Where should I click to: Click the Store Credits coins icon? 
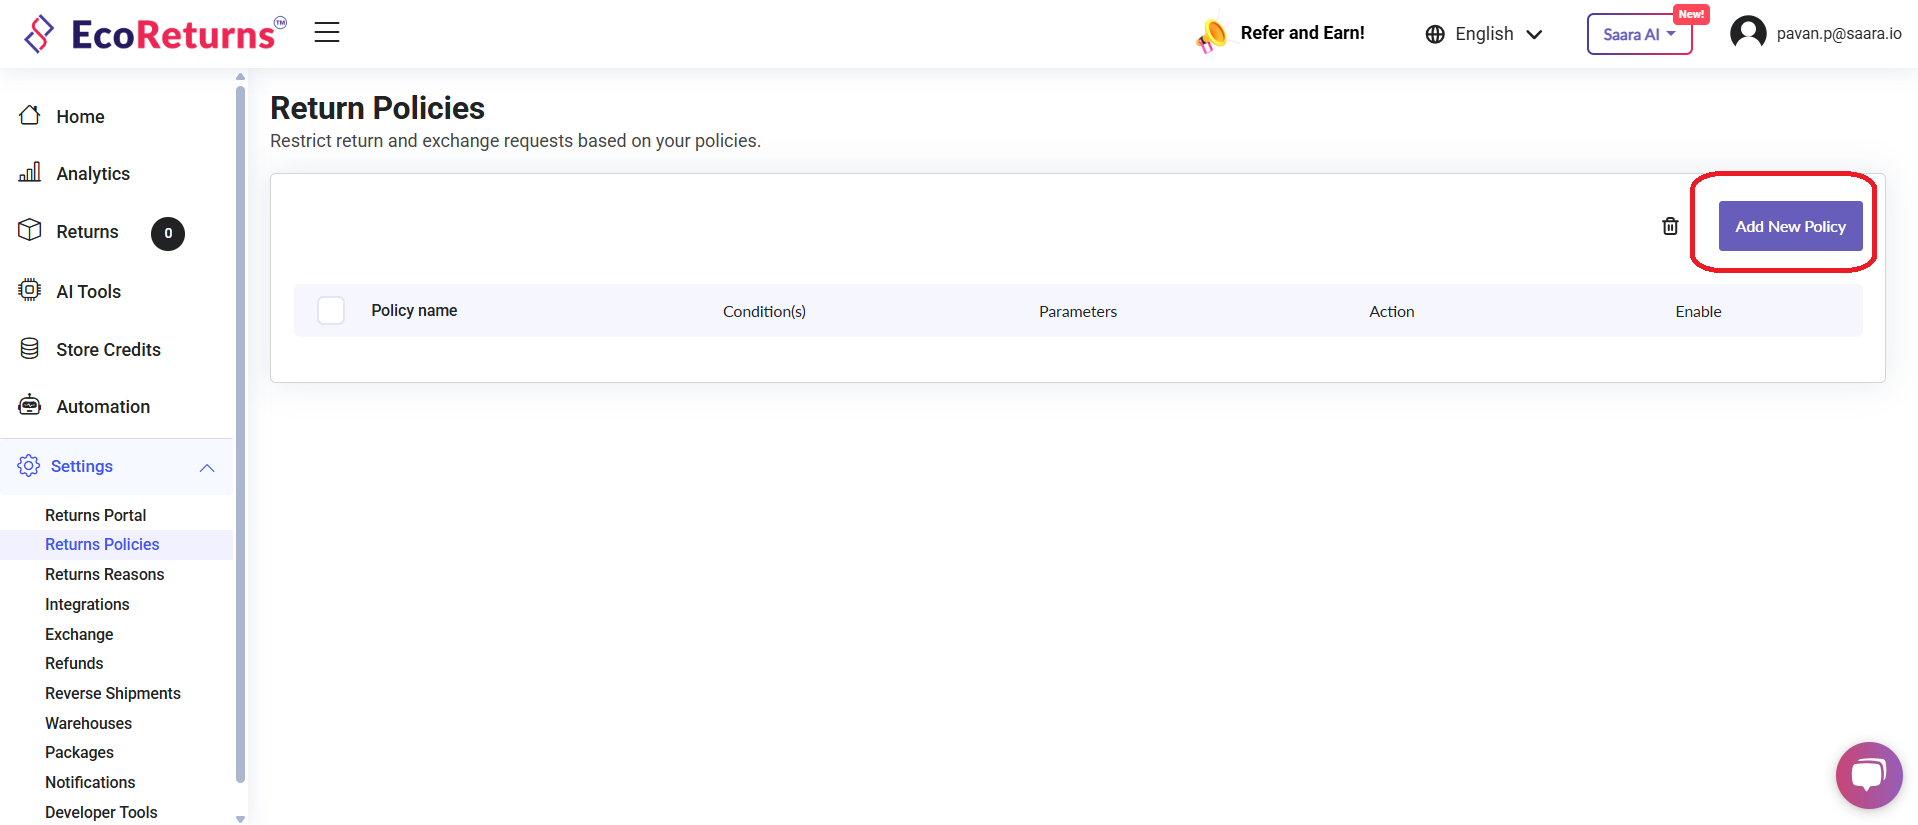(x=30, y=349)
